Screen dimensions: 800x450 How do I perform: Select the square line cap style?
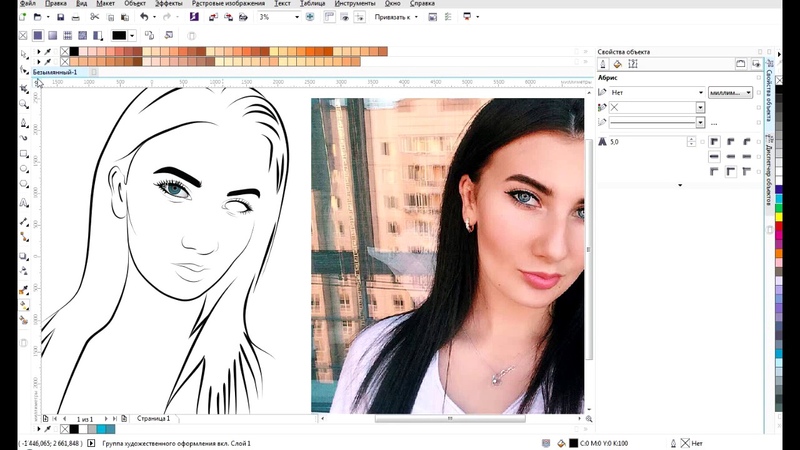tap(747, 156)
